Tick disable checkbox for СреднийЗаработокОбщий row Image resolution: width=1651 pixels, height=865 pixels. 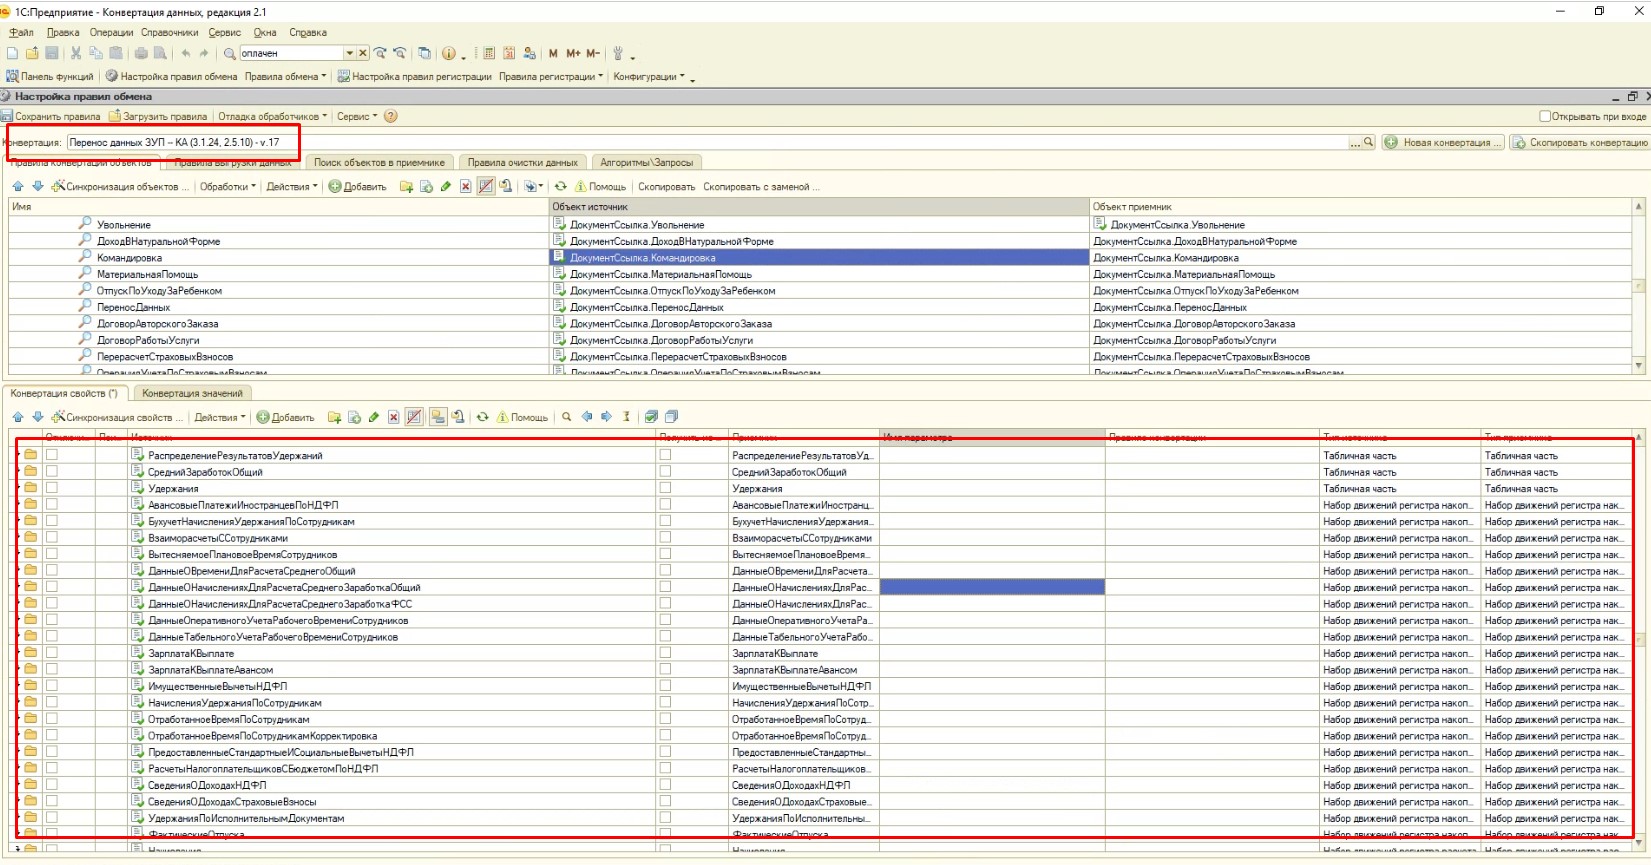pyautogui.click(x=51, y=472)
